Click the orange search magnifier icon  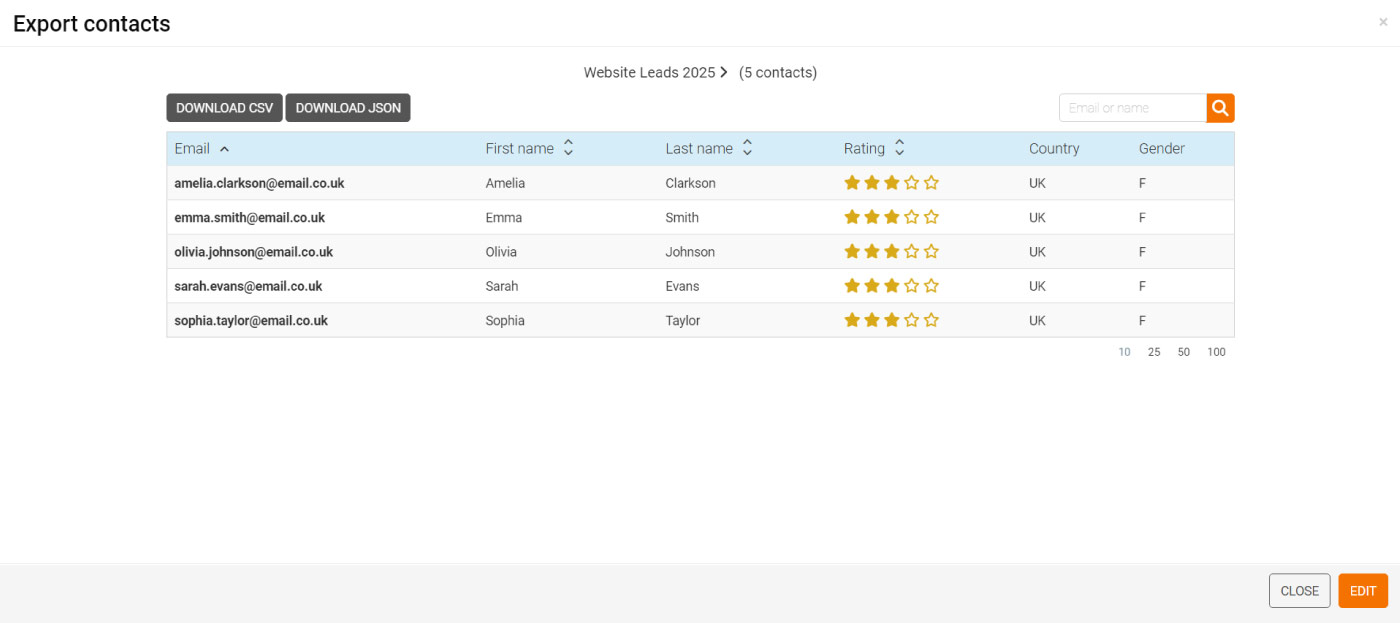pos(1220,108)
